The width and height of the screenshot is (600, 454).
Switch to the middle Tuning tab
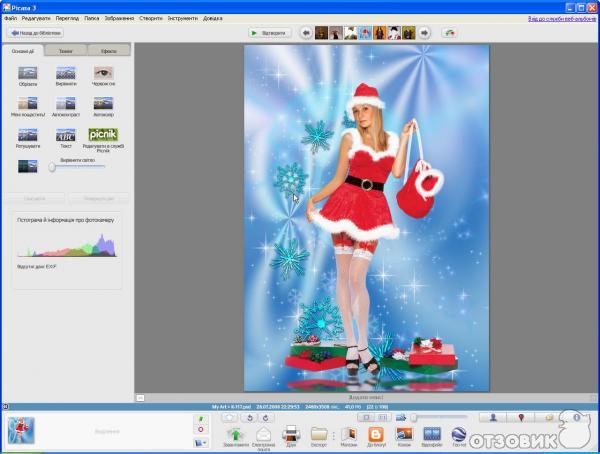66,49
